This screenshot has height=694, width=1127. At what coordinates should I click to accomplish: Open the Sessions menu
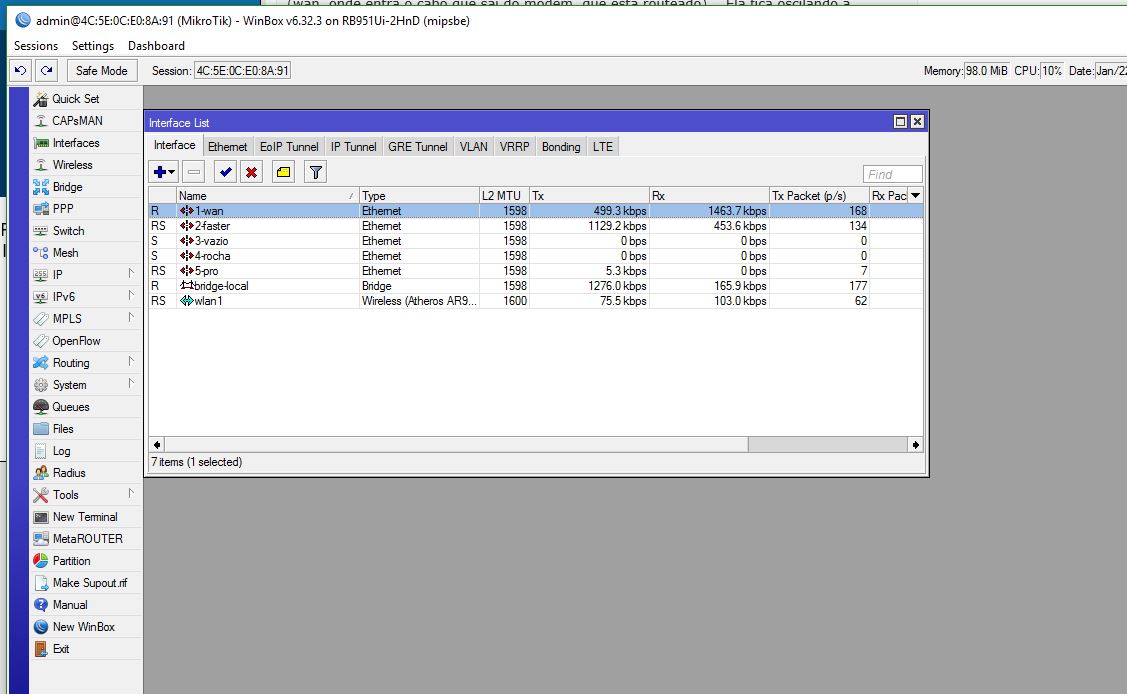pyautogui.click(x=36, y=46)
